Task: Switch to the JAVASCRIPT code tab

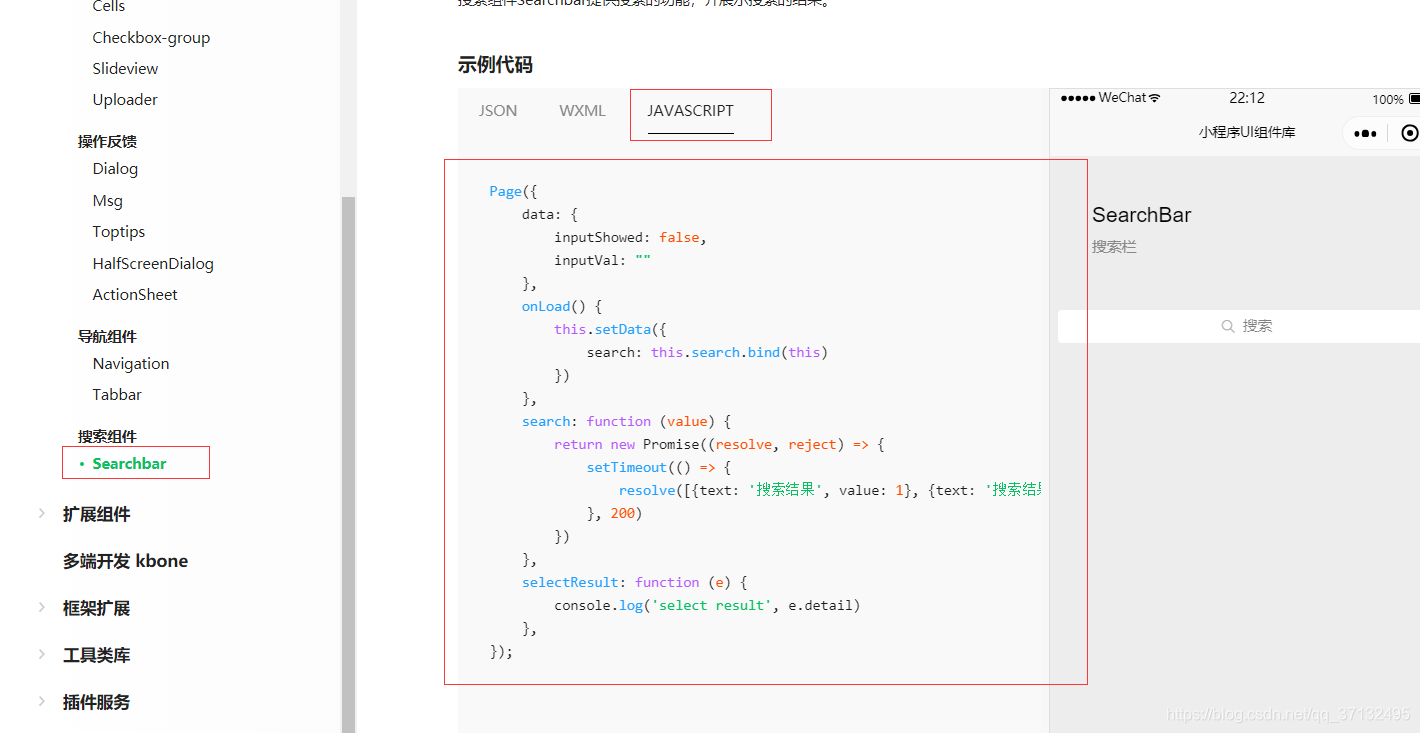Action: (690, 111)
